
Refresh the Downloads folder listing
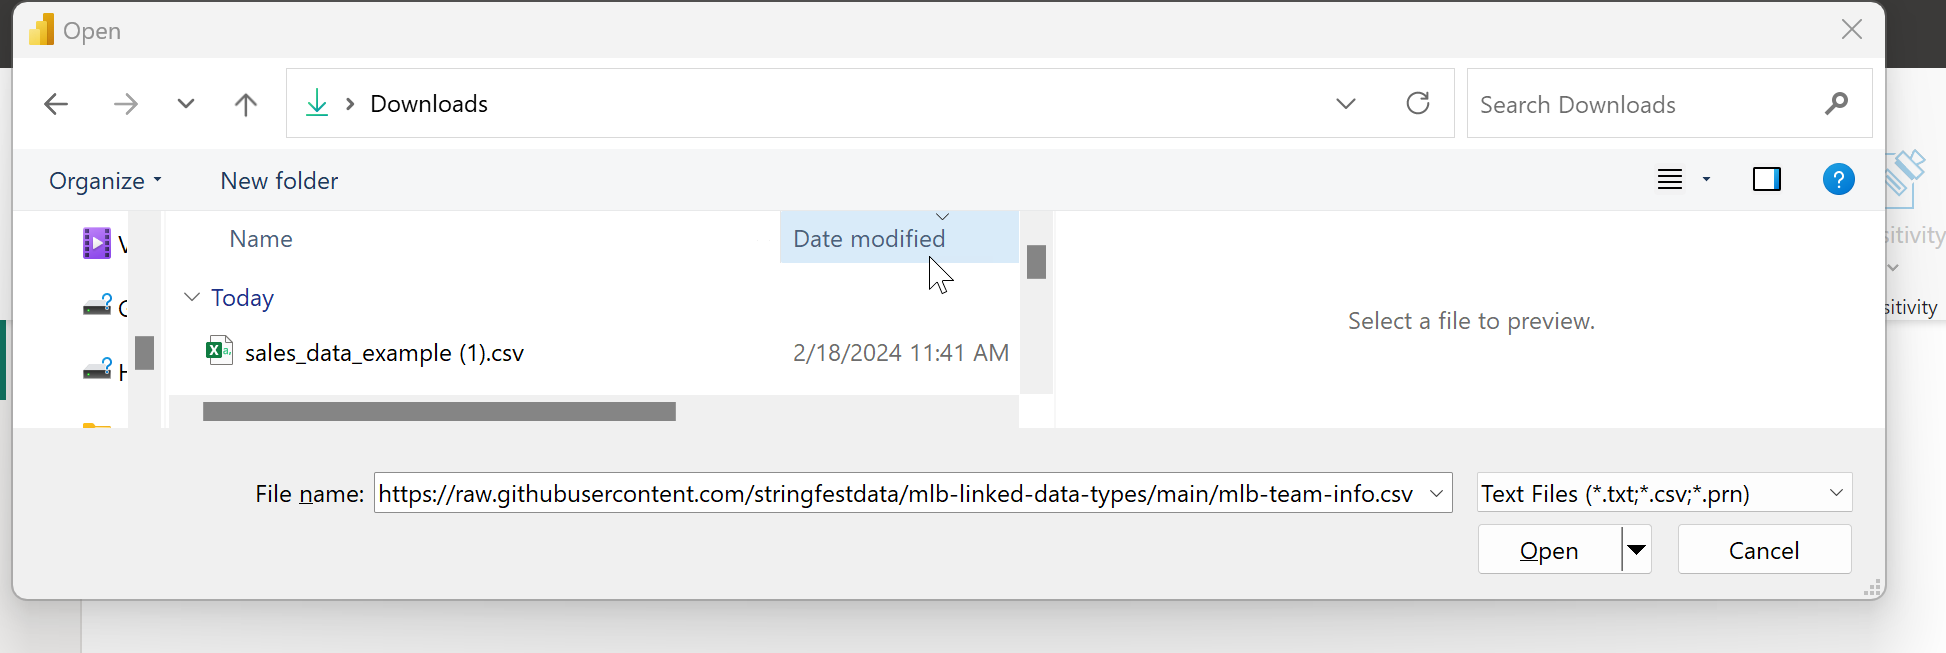tap(1417, 104)
